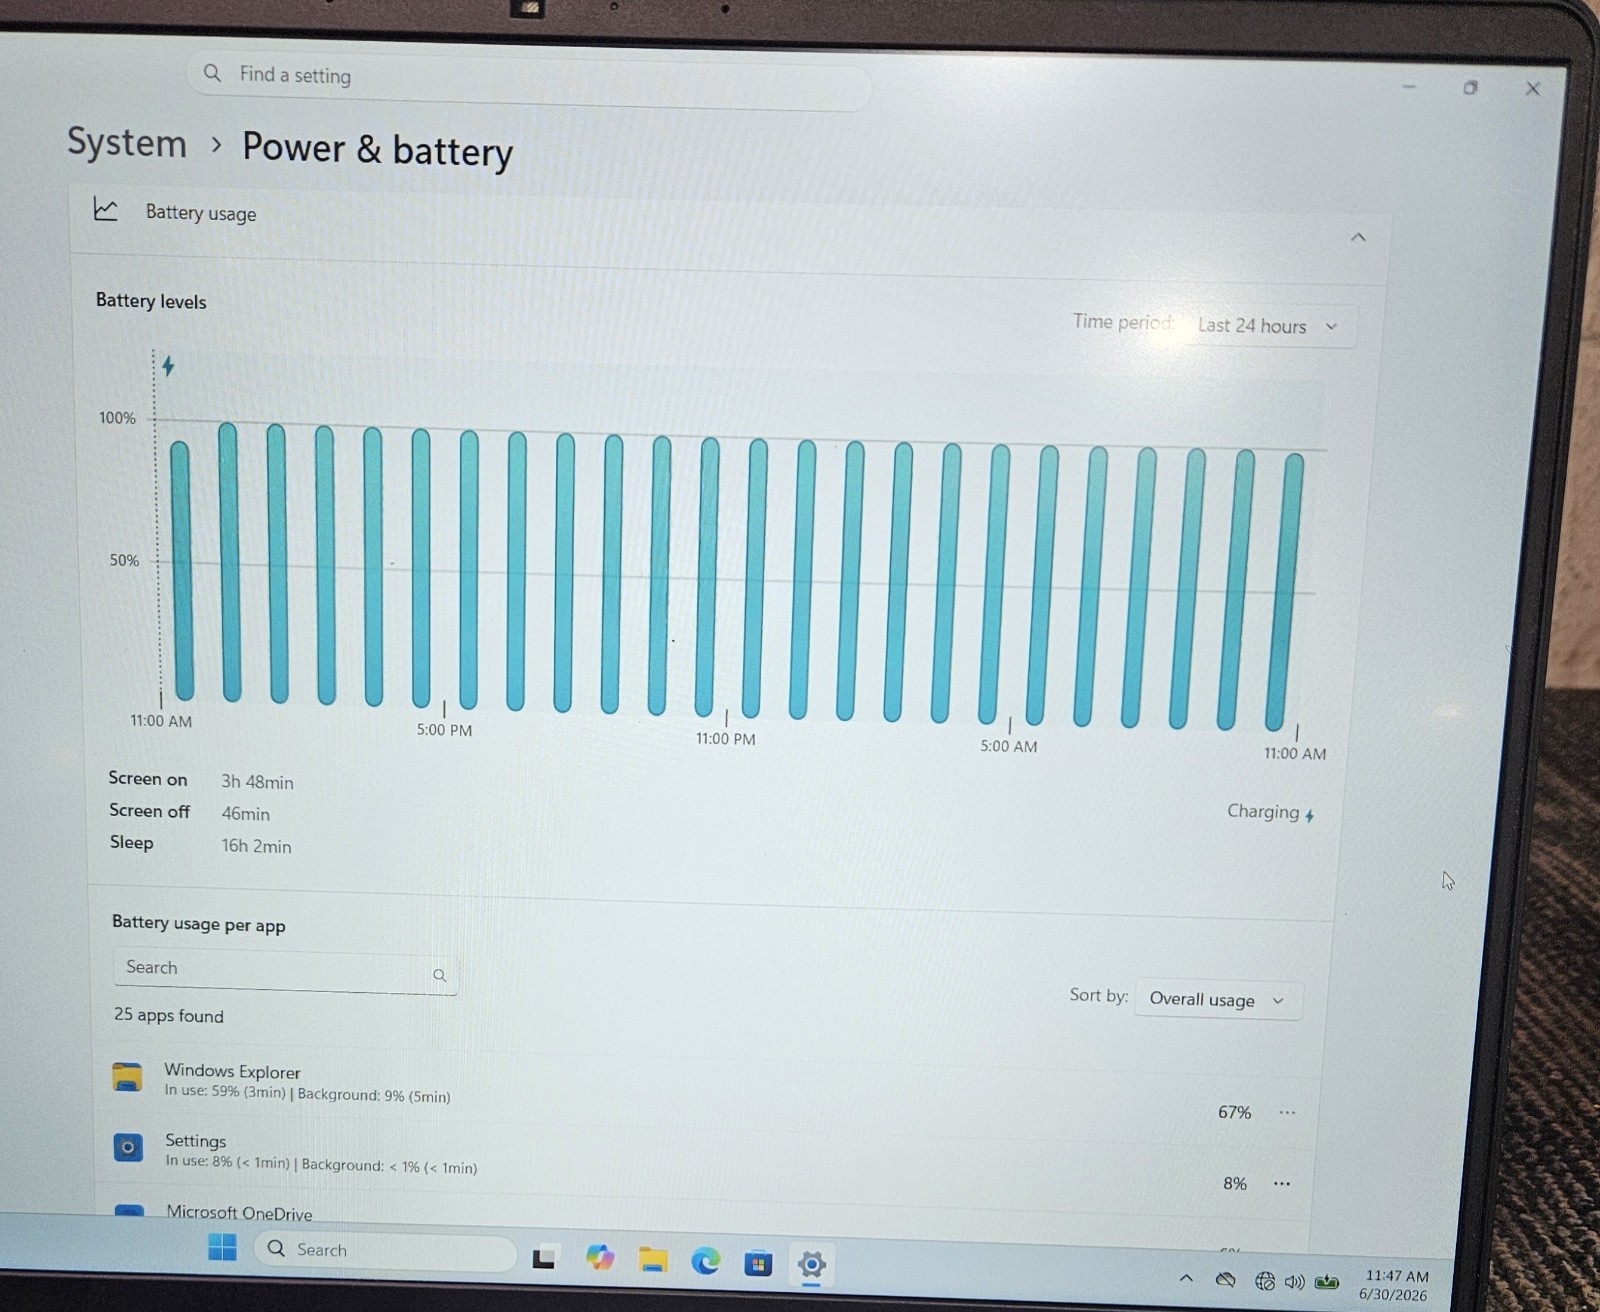Image resolution: width=1600 pixels, height=1312 pixels.
Task: Click the 5:00 AM axis label
Action: coord(1008,746)
